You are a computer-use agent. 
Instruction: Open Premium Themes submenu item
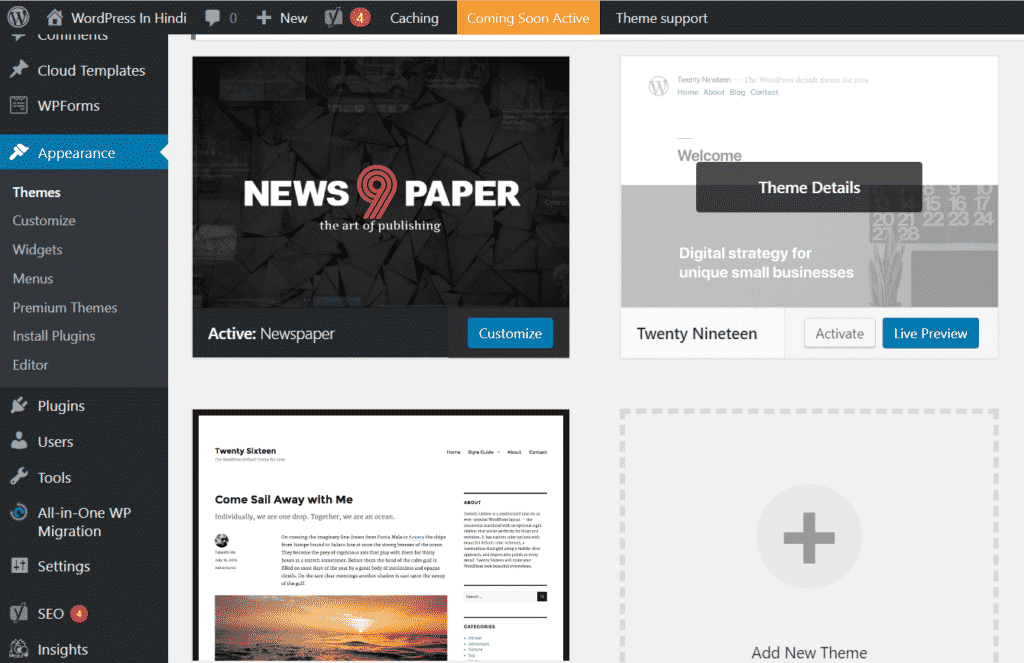tap(65, 307)
